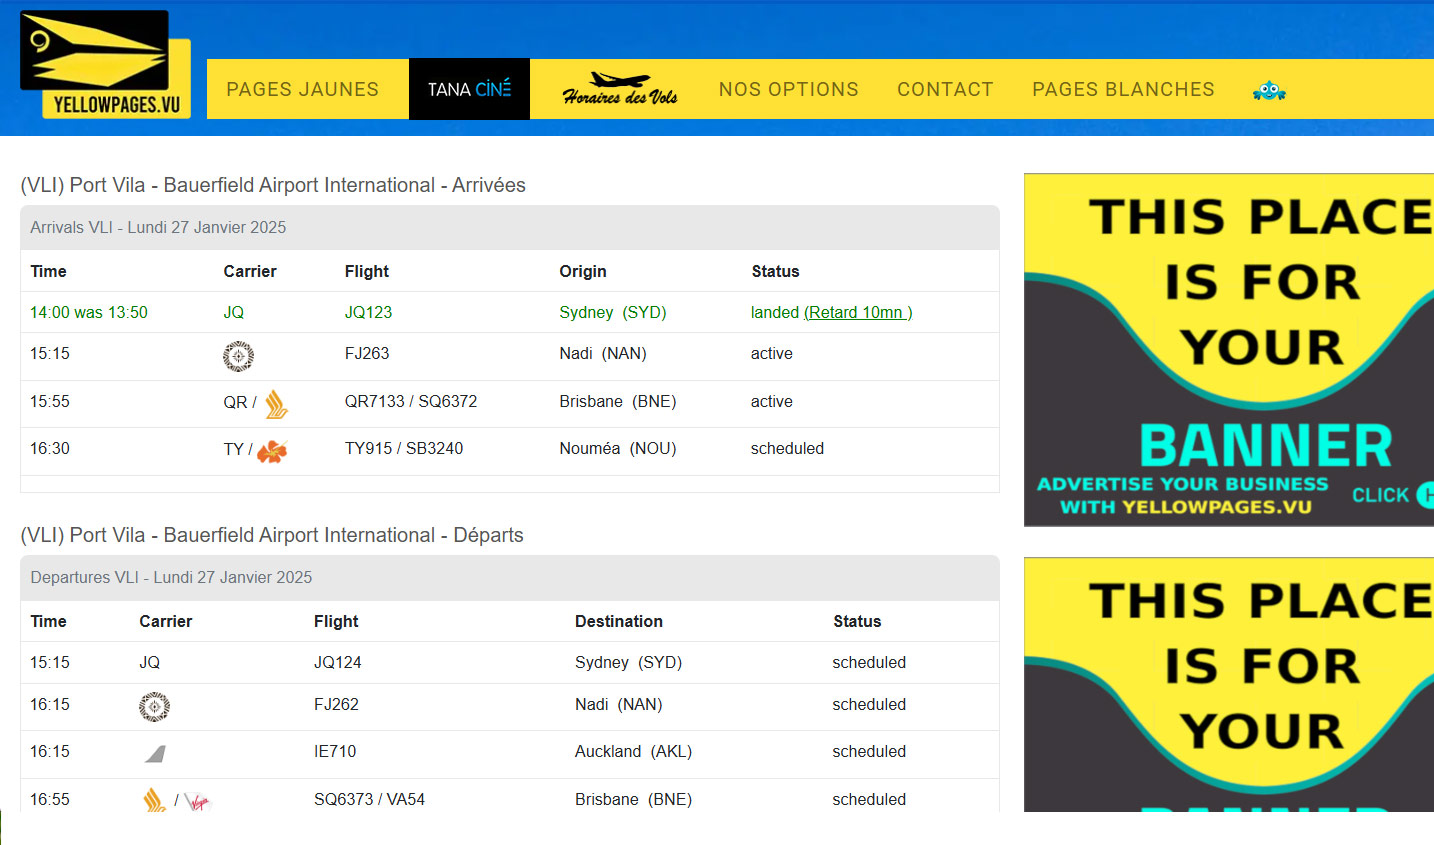The width and height of the screenshot is (1434, 845).
Task: Go to Nos Options menu
Action: click(788, 89)
